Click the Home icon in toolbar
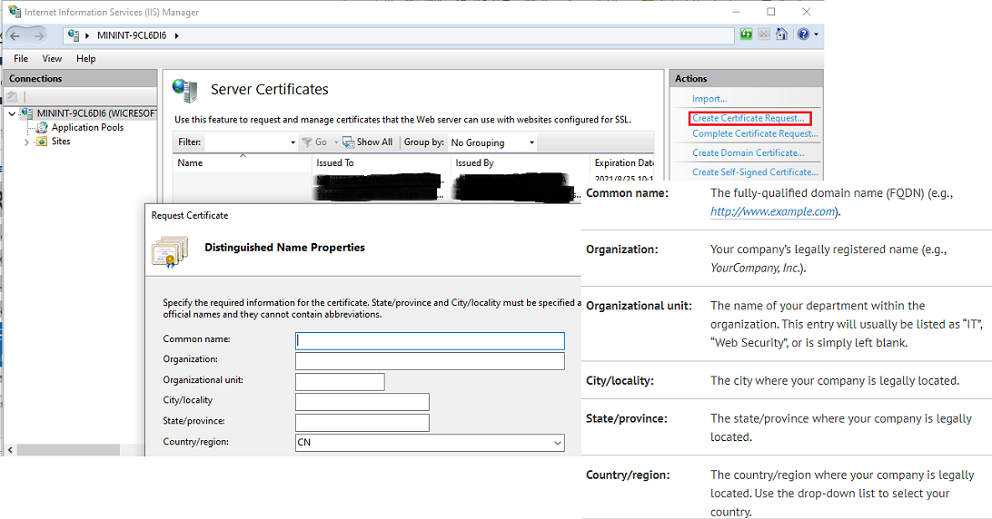The image size is (992, 519). pyautogui.click(x=782, y=34)
